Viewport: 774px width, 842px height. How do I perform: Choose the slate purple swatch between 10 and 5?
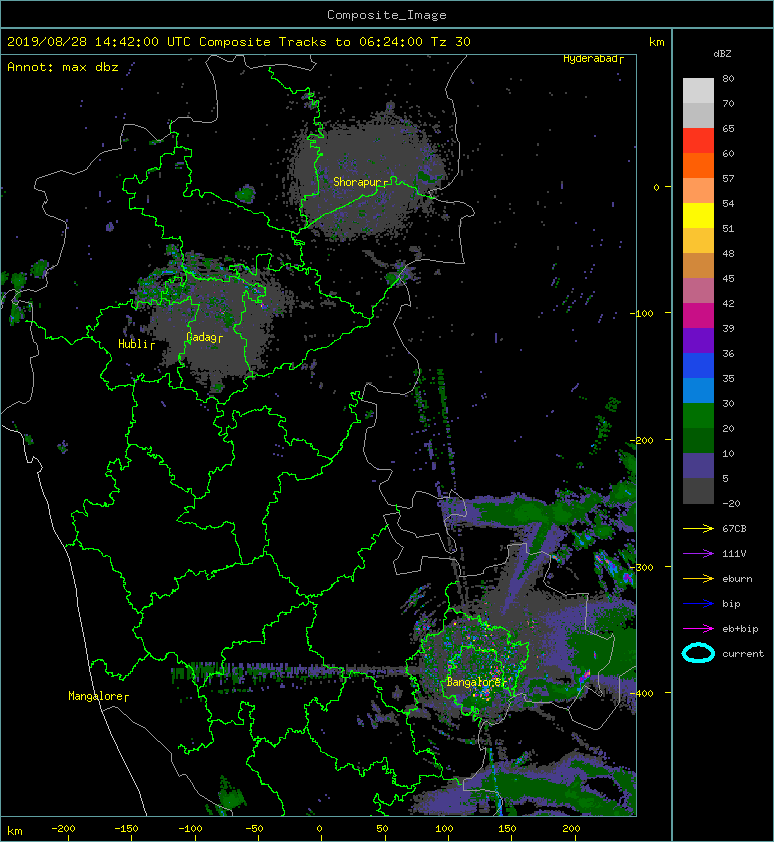(x=698, y=465)
